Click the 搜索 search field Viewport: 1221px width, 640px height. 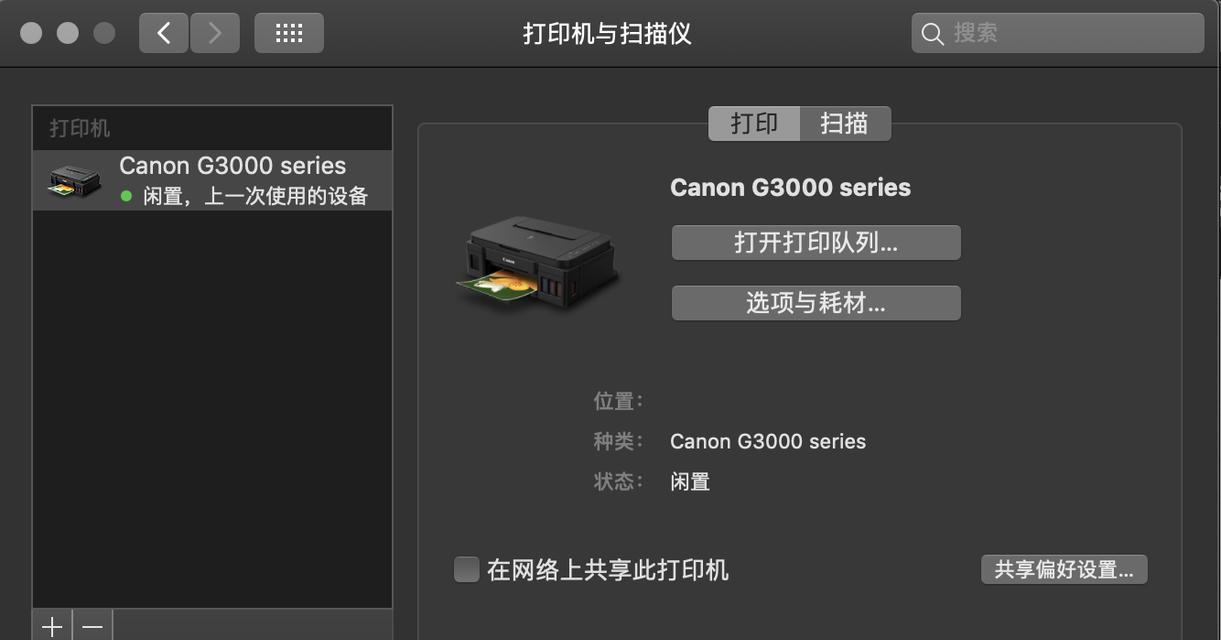pos(1057,33)
